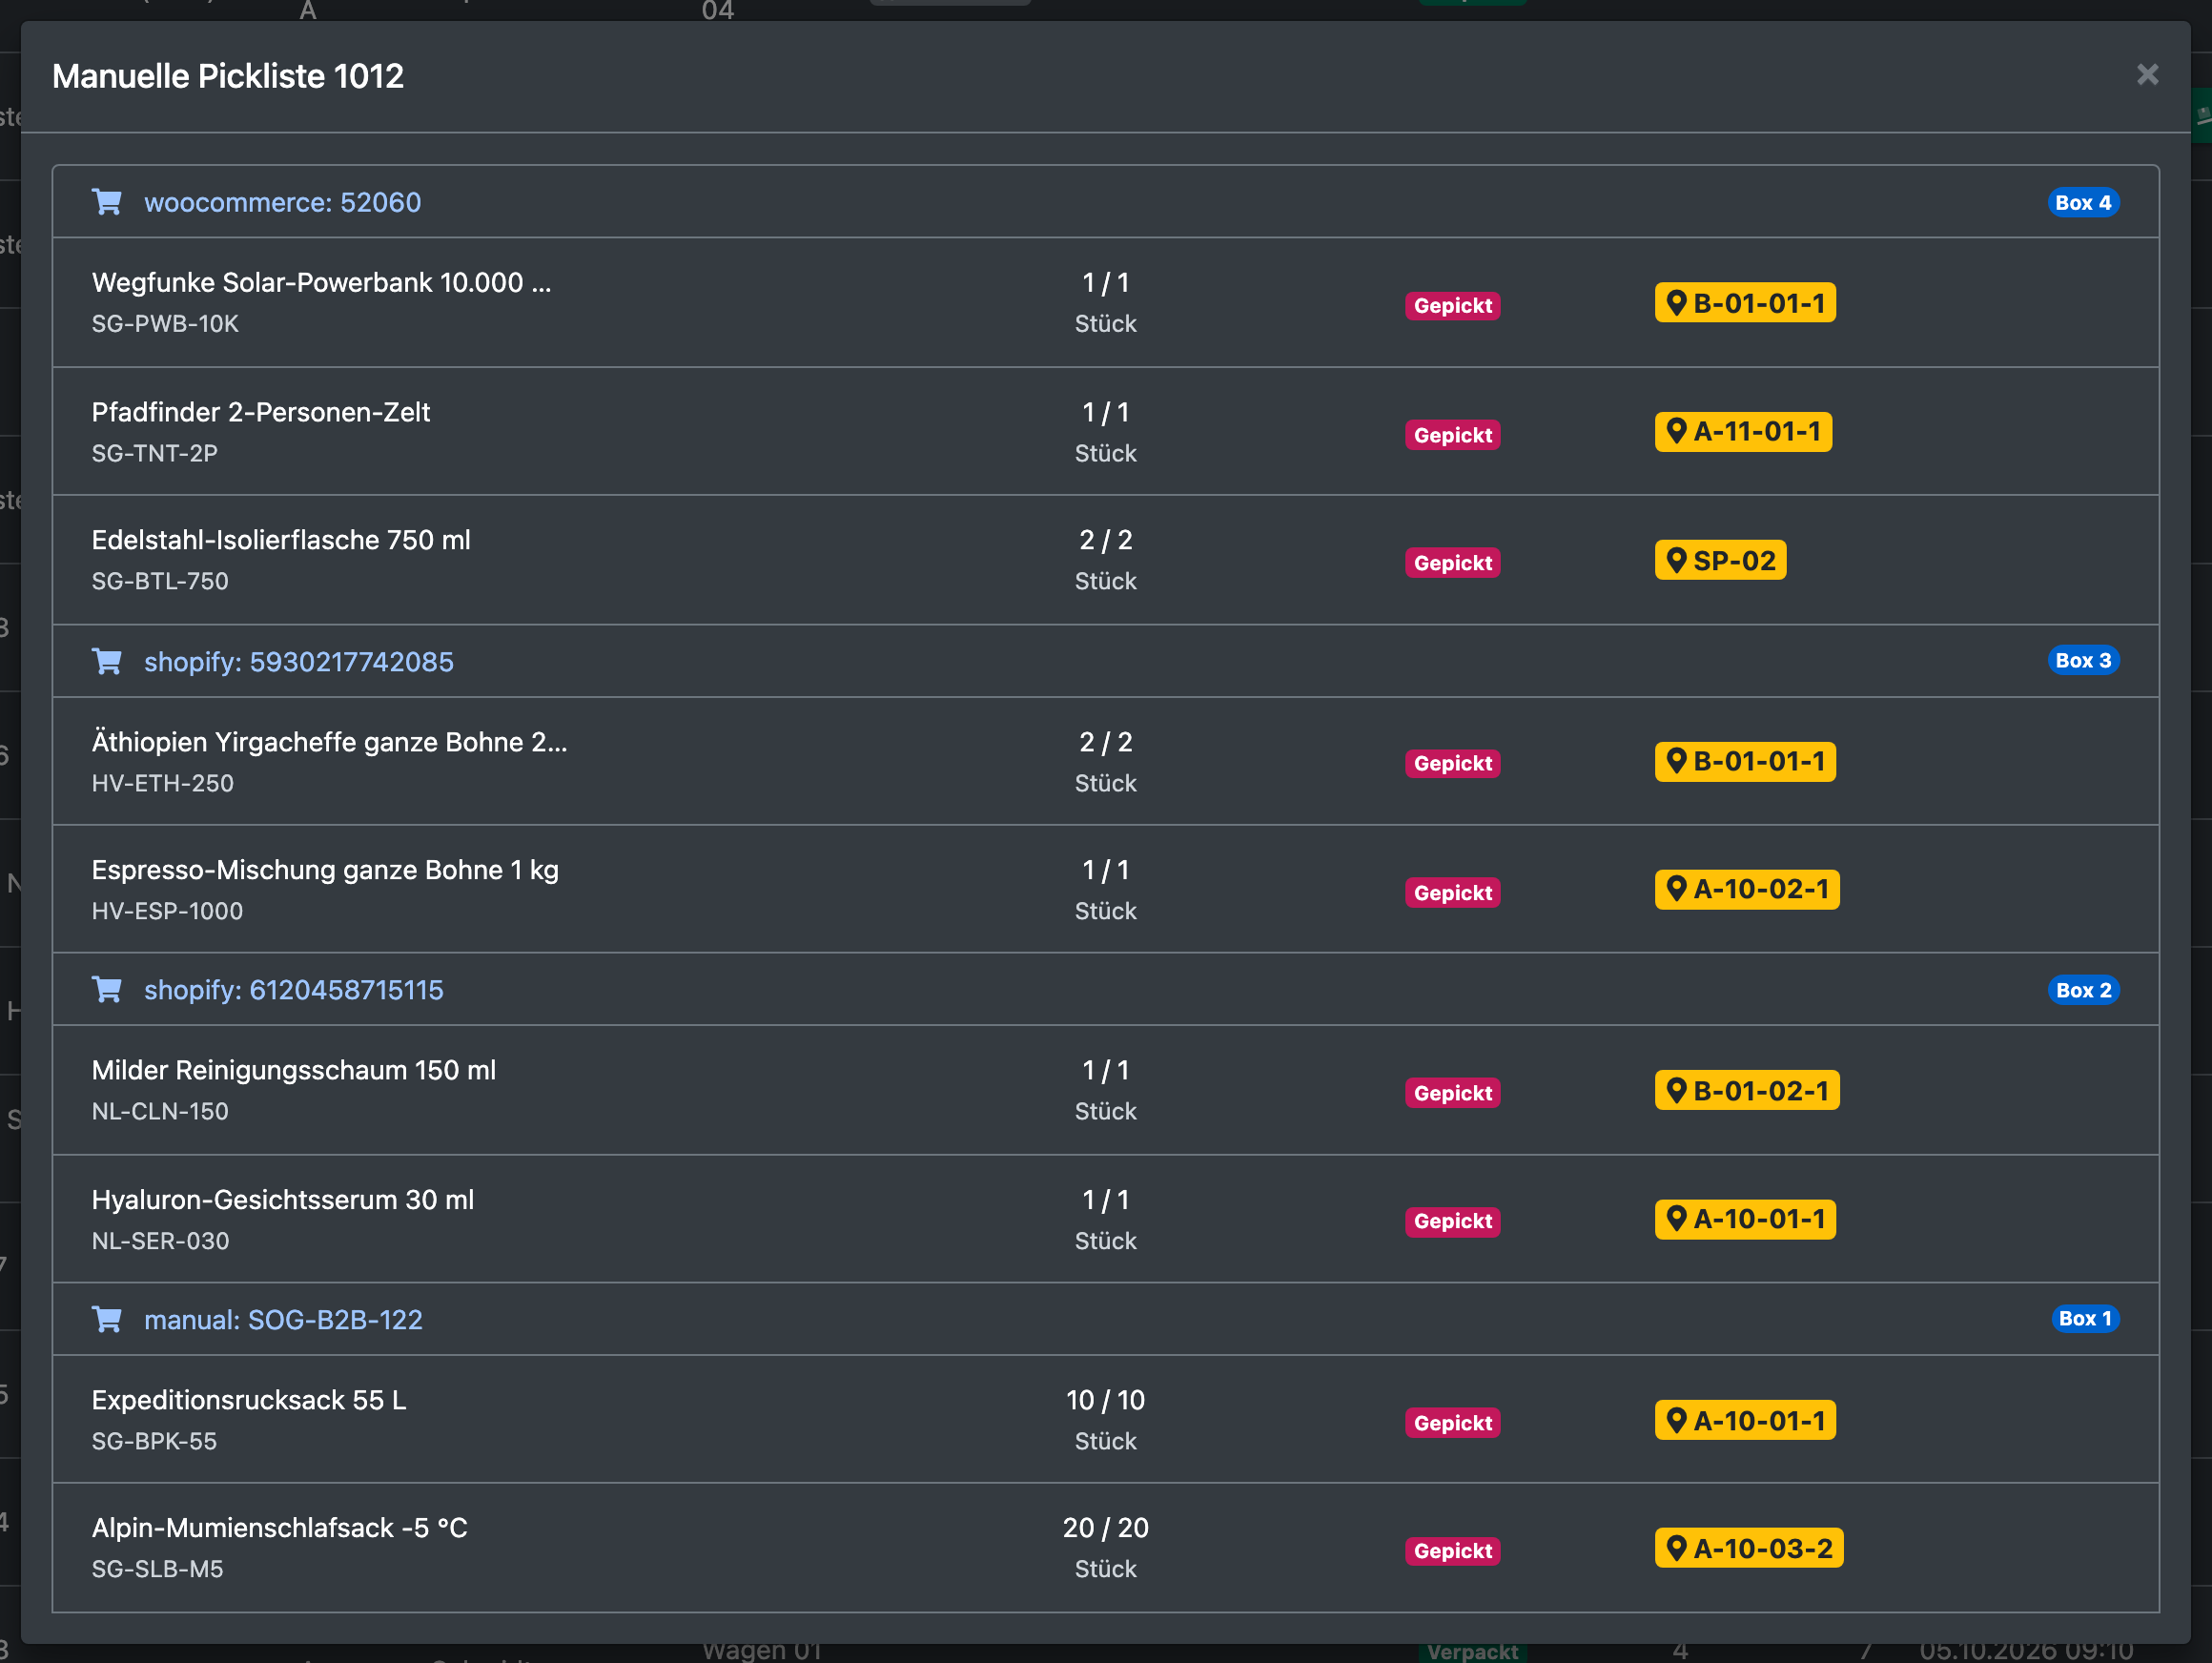
Task: Click the location pin on SP-02 badge
Action: [1677, 560]
